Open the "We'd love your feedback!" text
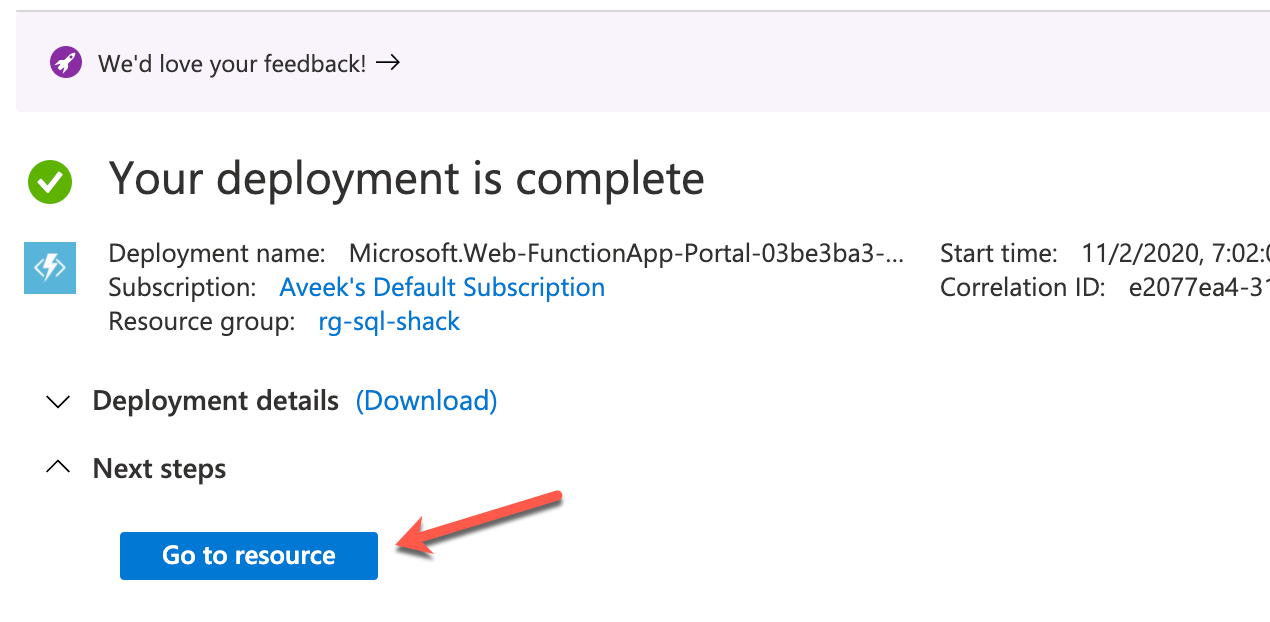 [231, 64]
